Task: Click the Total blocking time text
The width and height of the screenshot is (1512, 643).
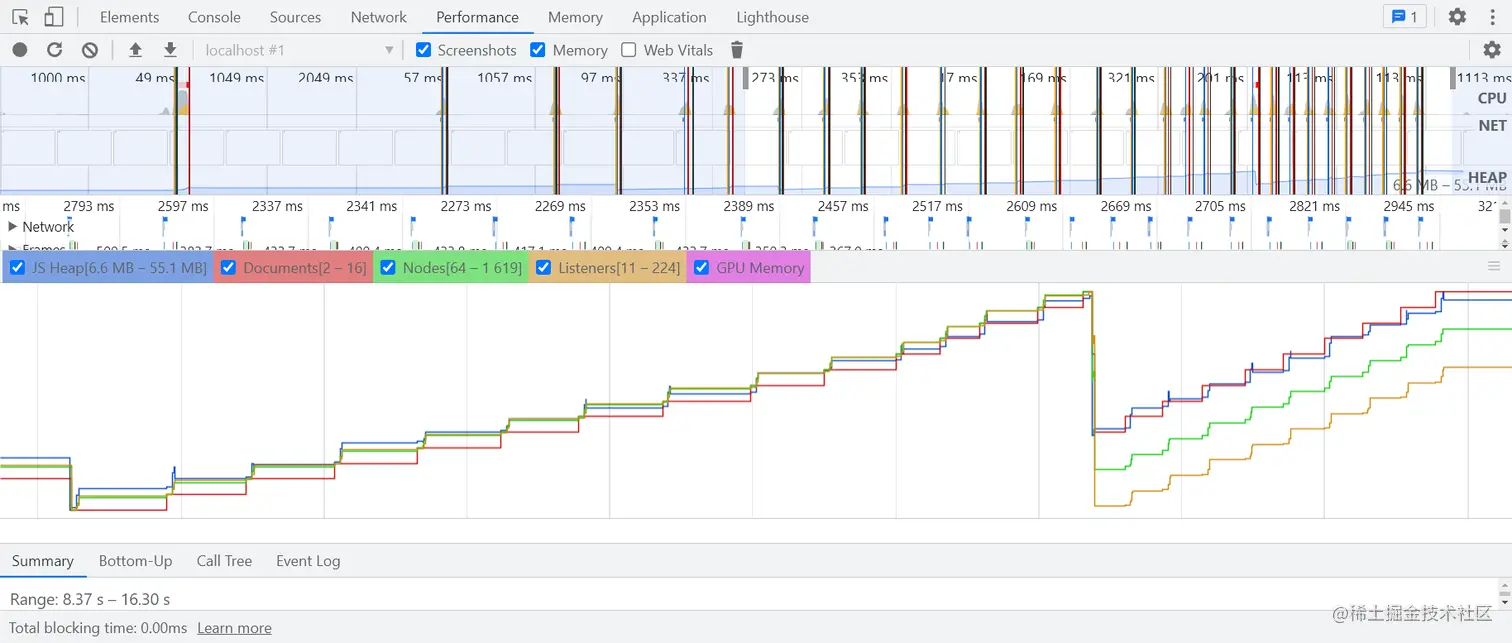Action: point(98,628)
